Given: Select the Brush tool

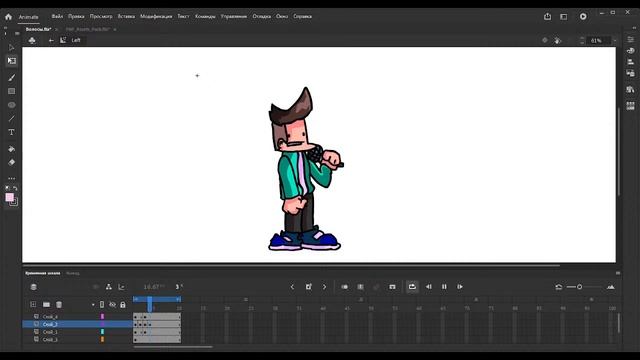Looking at the screenshot, I should click(11, 78).
